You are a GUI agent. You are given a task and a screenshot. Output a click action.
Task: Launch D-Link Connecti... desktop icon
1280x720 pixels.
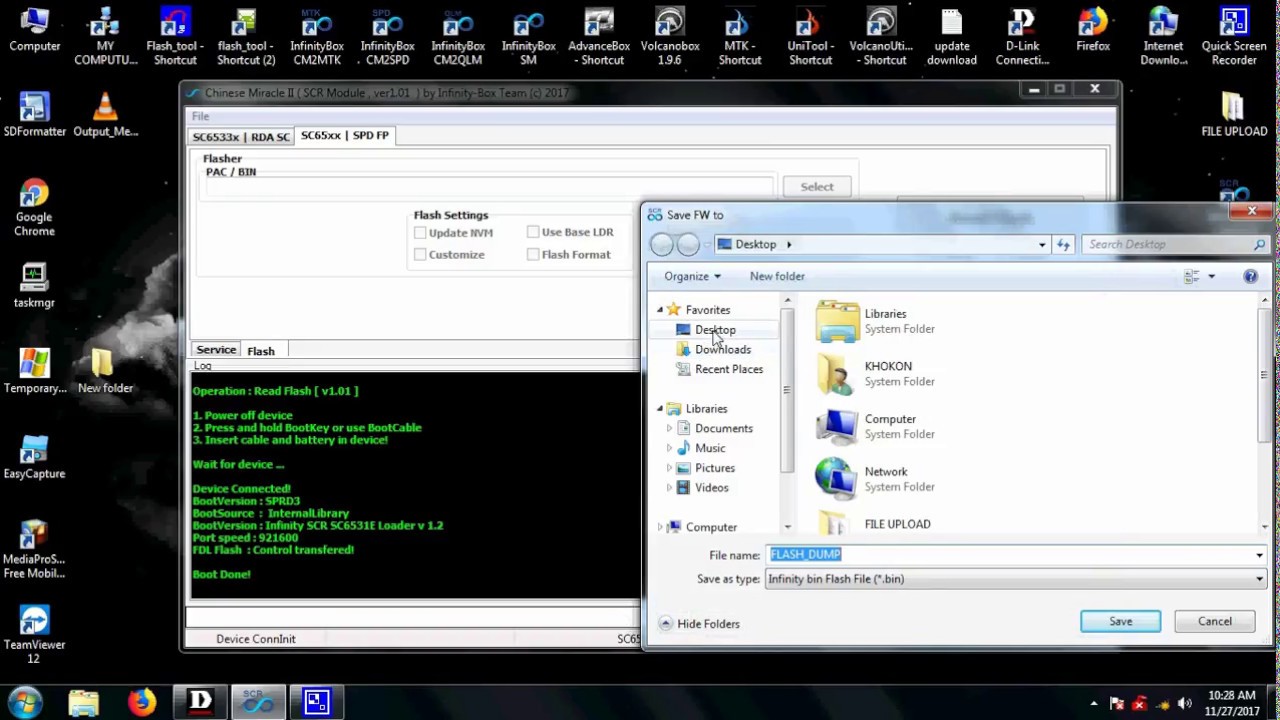(1022, 38)
